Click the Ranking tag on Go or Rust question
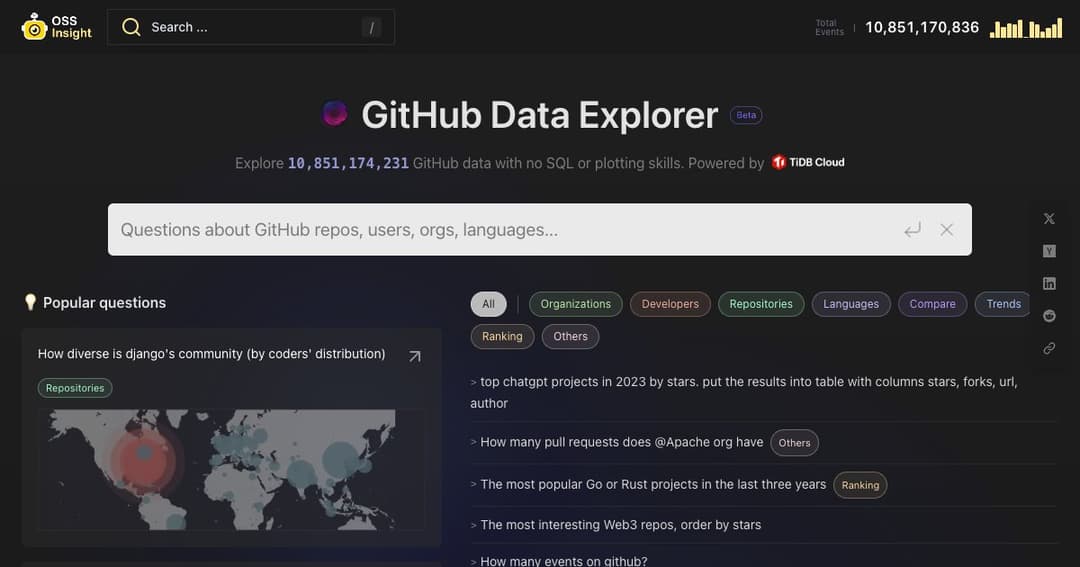1080x567 pixels. pos(860,485)
